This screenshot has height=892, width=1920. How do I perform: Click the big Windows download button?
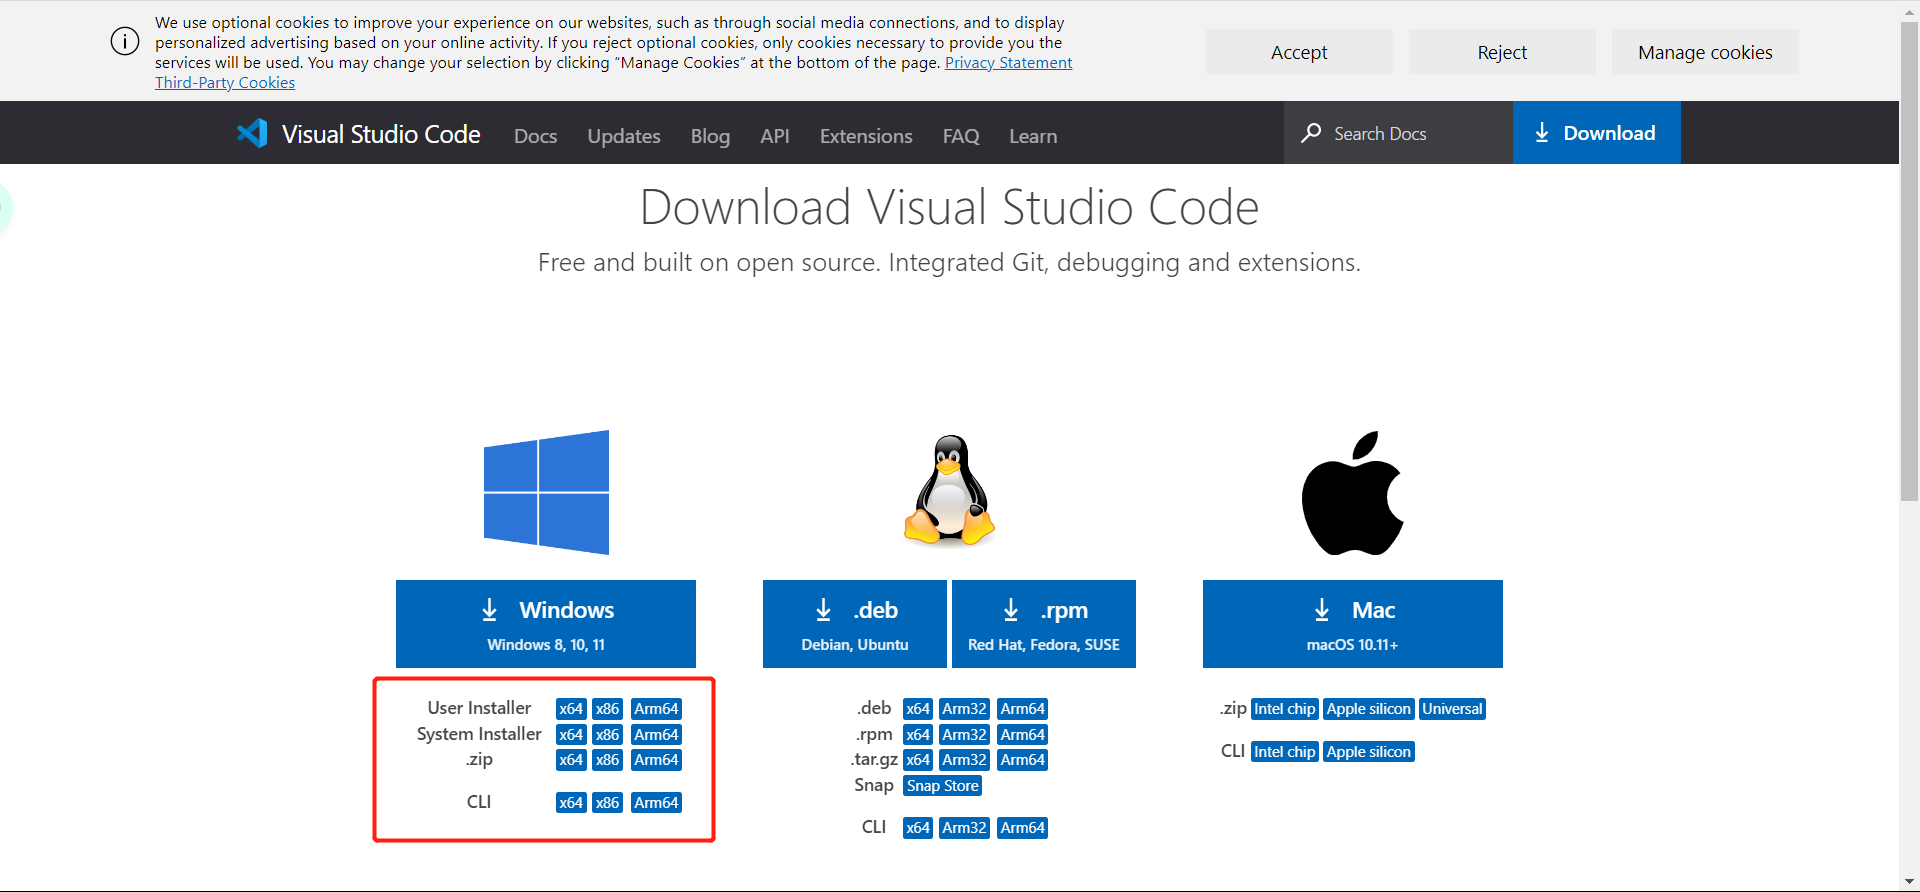(546, 624)
